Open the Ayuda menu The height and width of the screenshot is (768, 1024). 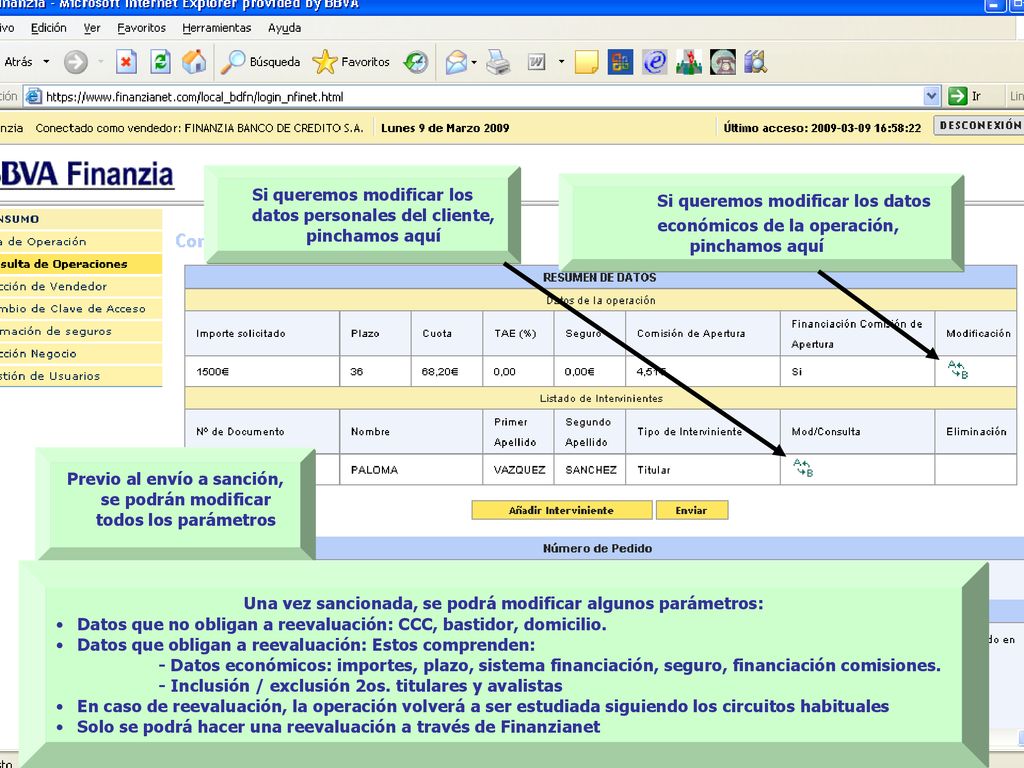[x=284, y=27]
